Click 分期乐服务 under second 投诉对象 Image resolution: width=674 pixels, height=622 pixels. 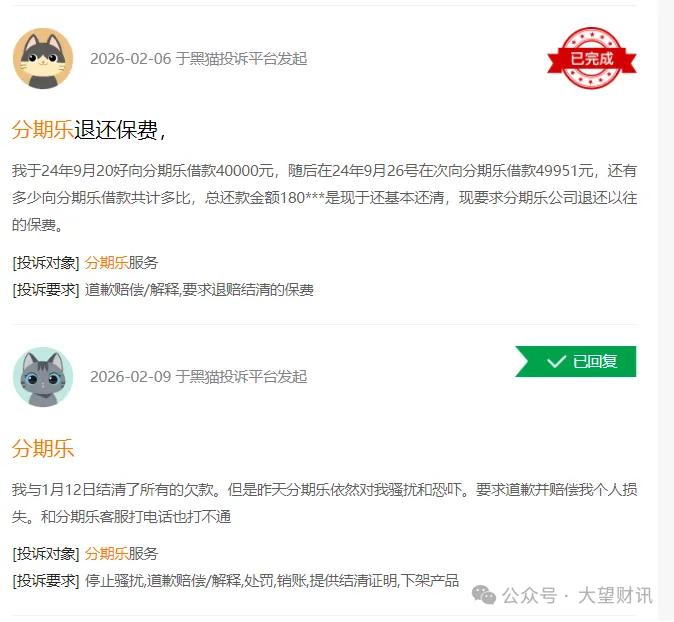[x=121, y=554]
